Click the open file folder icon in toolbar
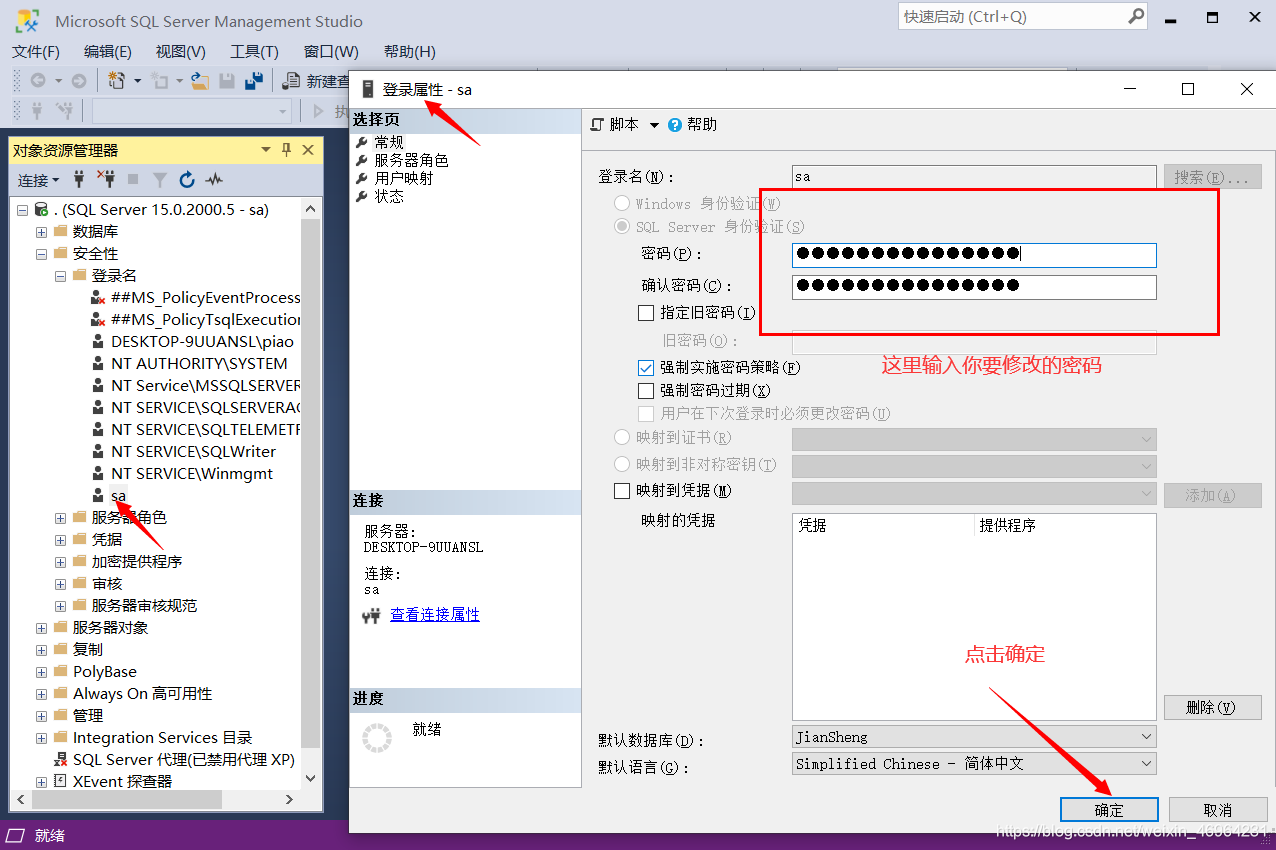 (x=200, y=81)
